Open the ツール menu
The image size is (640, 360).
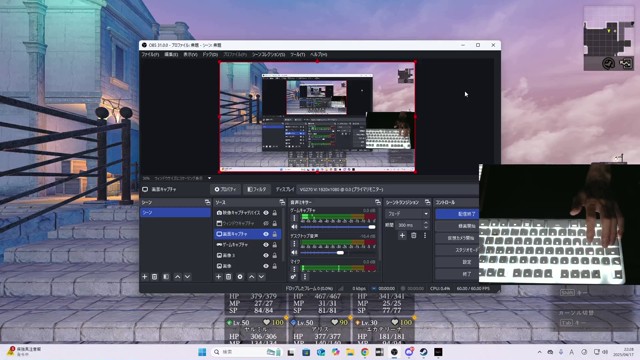tap(298, 55)
